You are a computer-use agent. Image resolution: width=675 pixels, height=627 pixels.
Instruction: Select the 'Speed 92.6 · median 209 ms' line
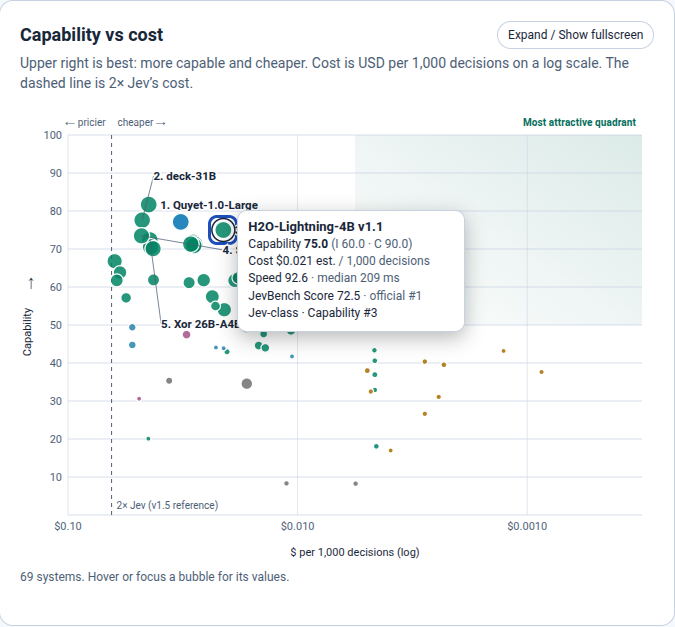point(324,278)
